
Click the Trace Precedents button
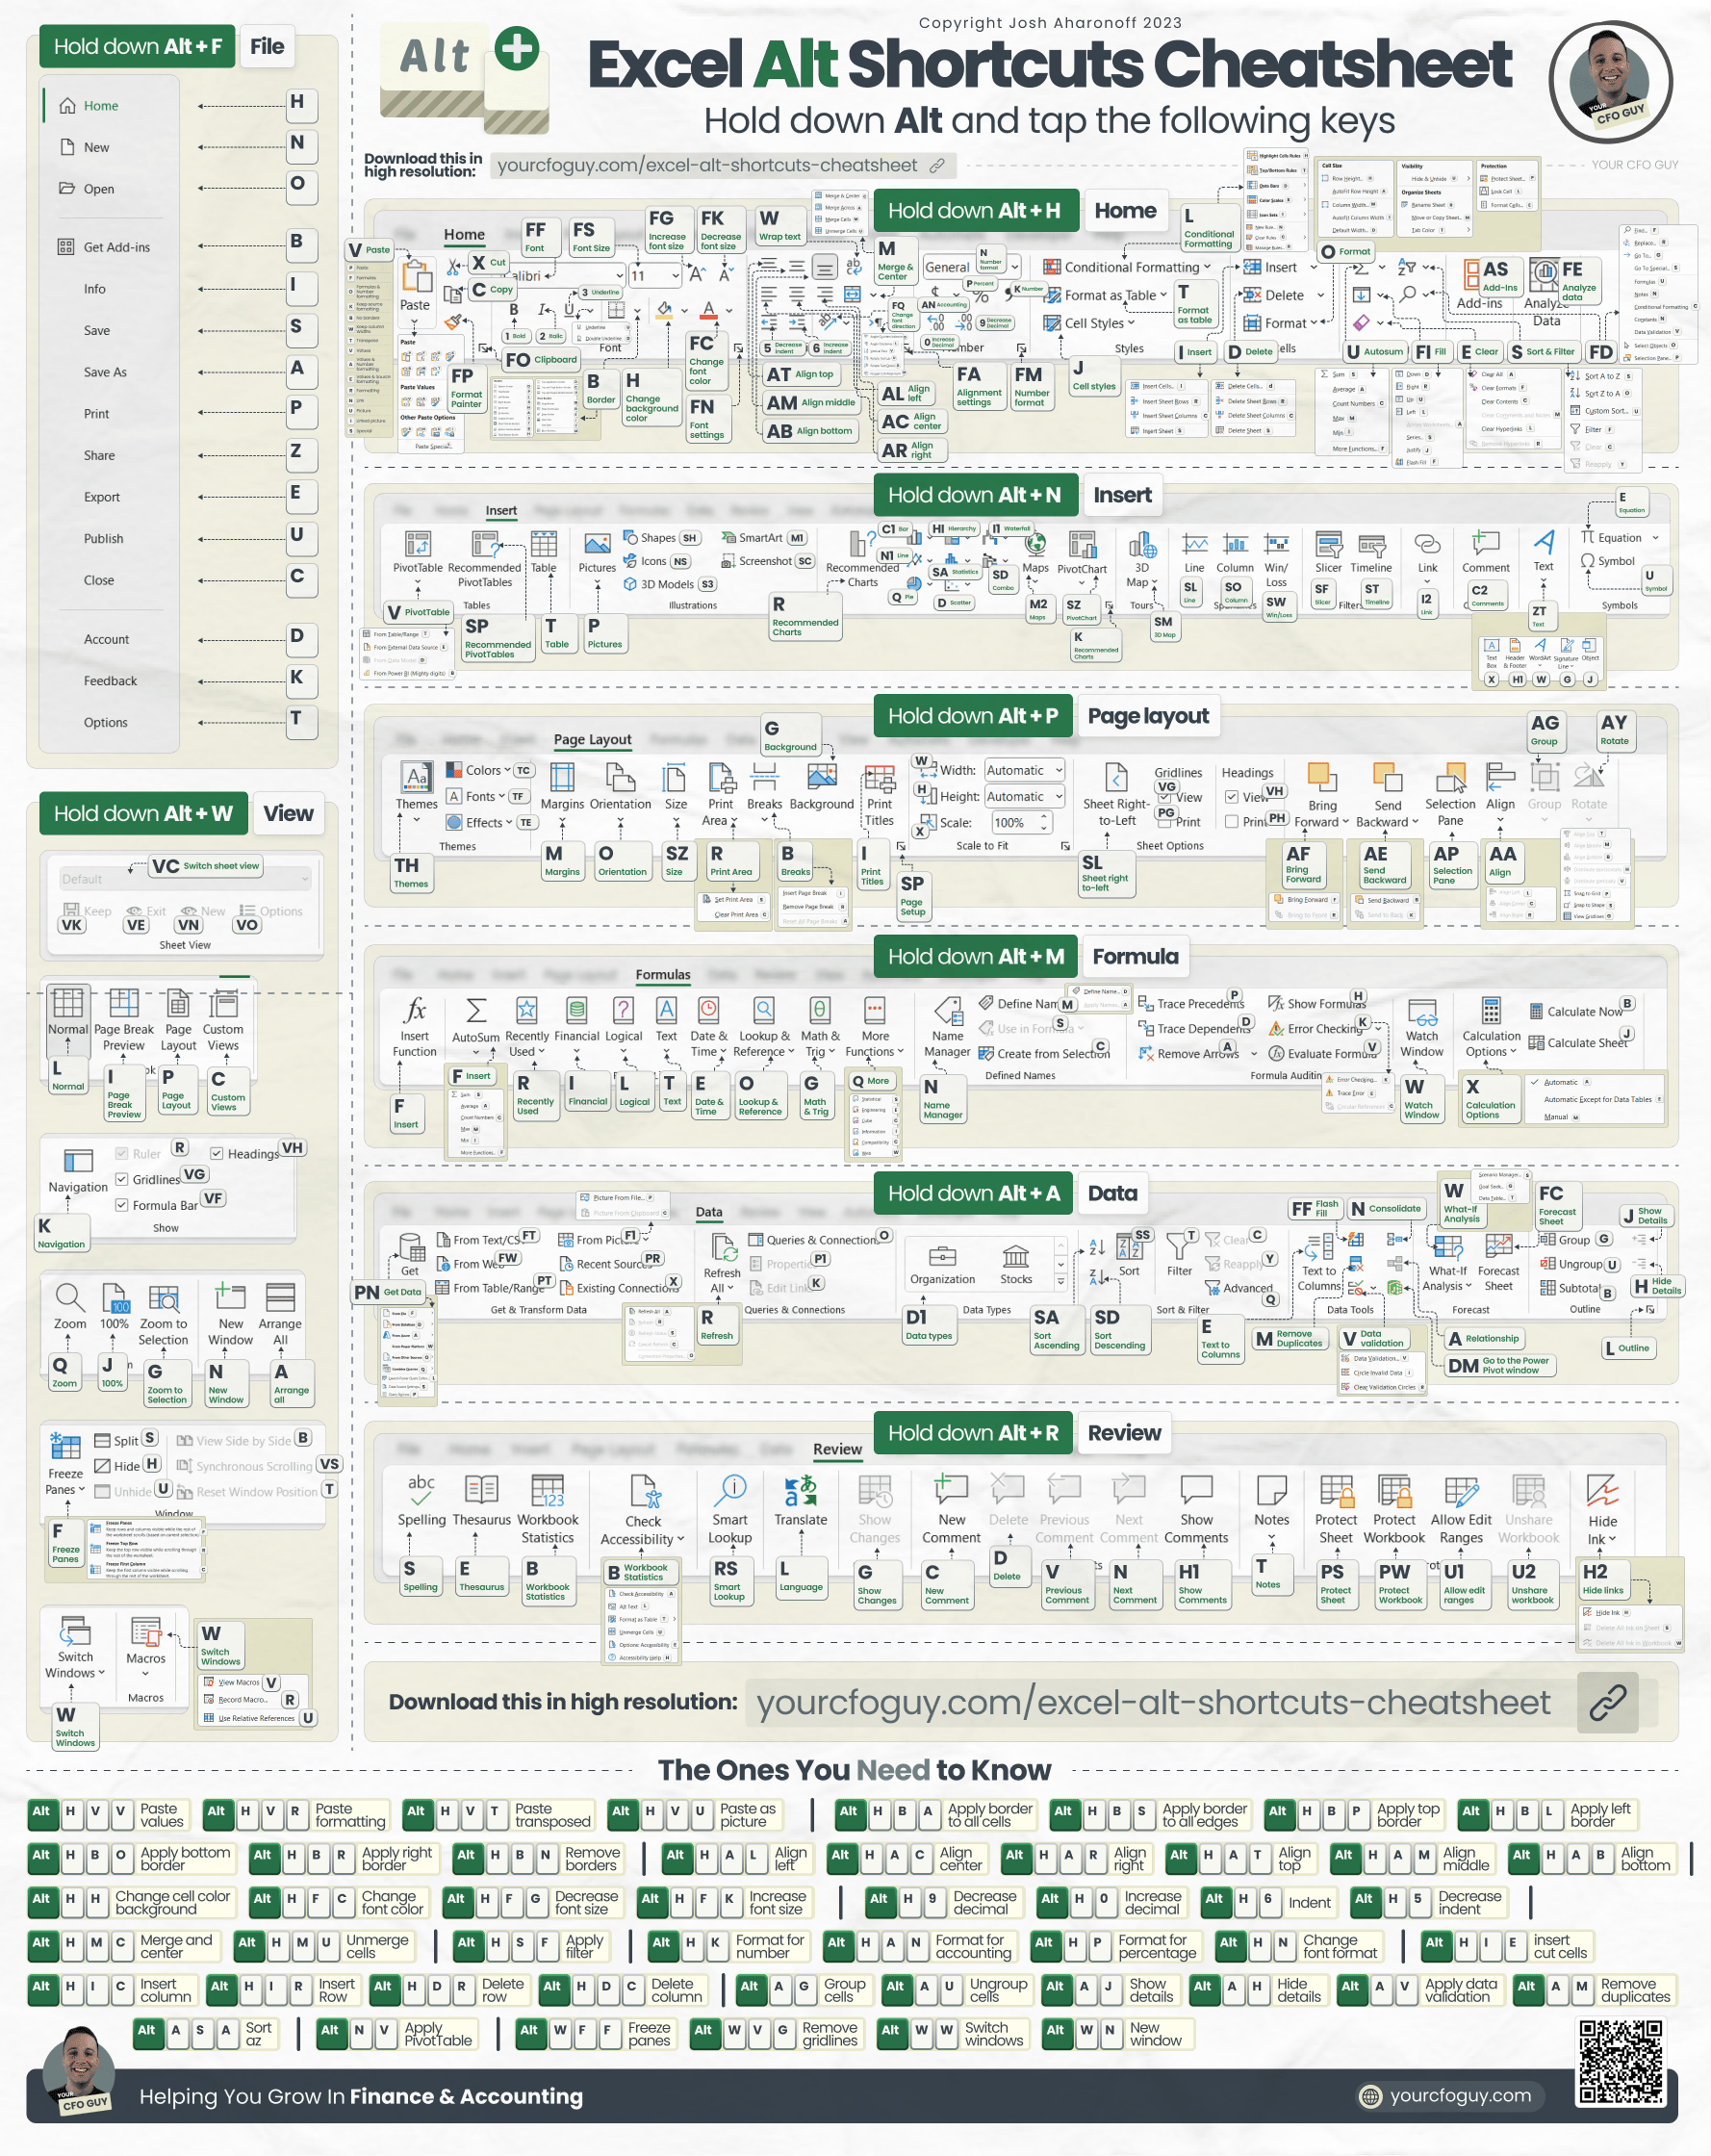(1191, 1003)
